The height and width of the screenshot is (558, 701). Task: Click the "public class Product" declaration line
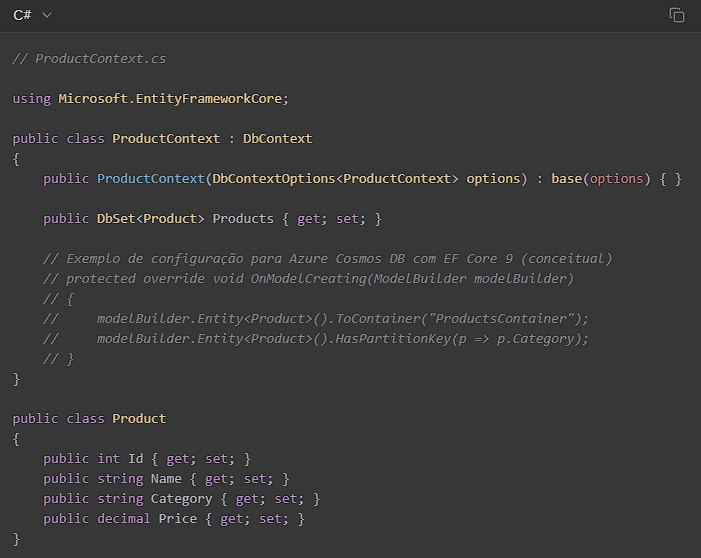click(x=89, y=418)
